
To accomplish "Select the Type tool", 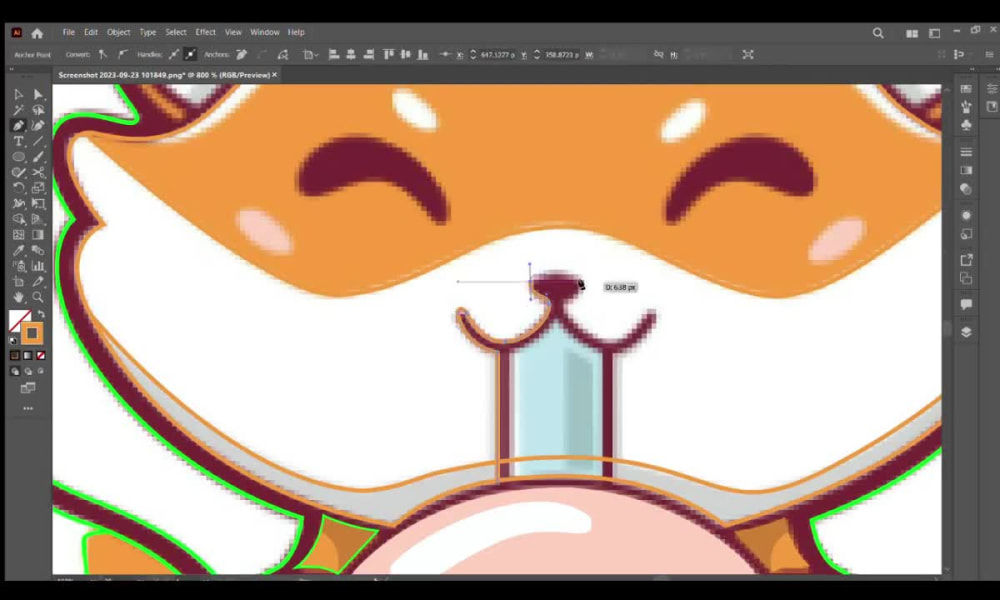I will (x=17, y=140).
